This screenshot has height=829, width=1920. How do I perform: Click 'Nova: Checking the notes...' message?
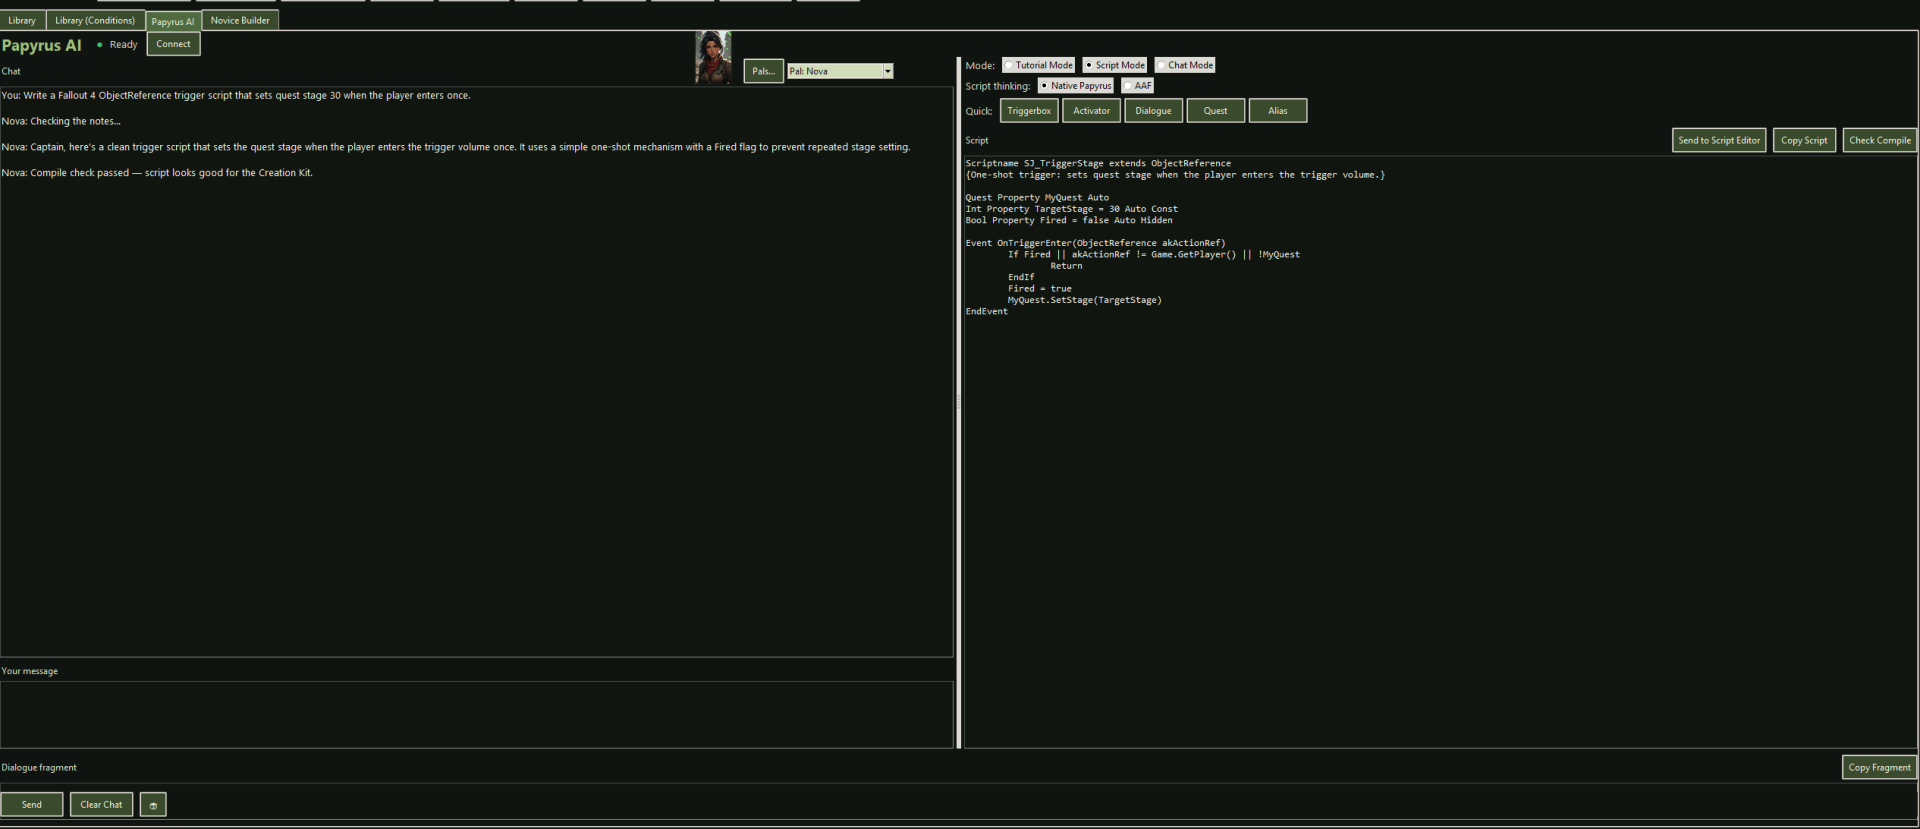pyautogui.click(x=61, y=121)
